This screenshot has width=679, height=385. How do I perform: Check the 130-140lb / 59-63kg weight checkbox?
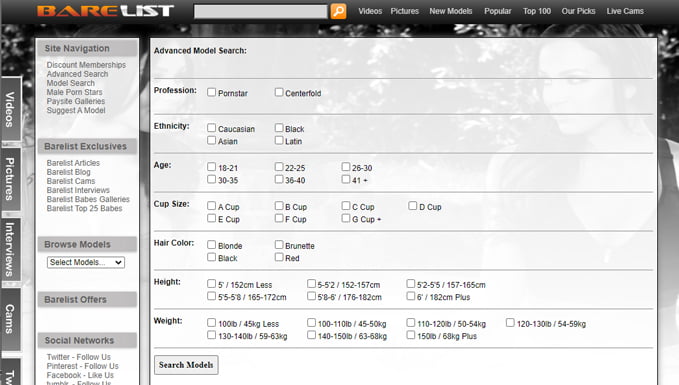point(211,335)
